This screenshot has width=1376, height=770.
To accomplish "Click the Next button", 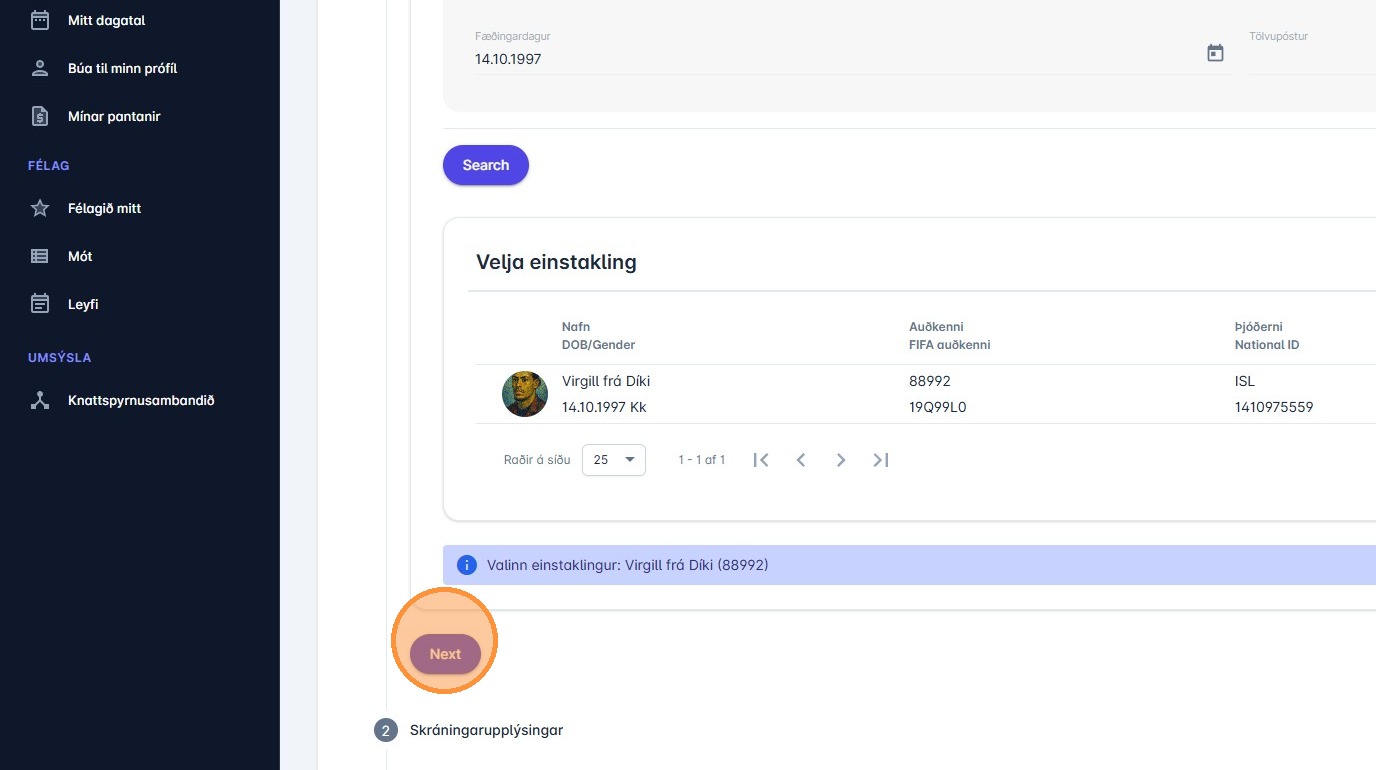I will [445, 654].
